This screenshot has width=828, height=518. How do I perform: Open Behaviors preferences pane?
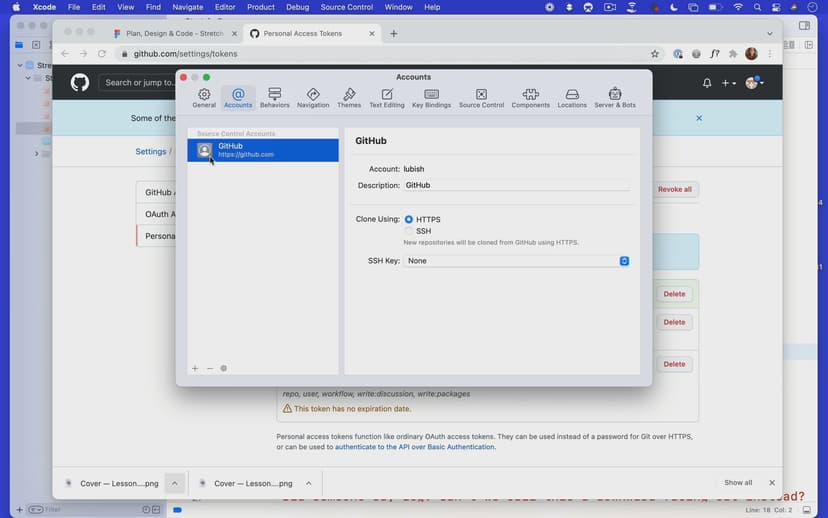point(274,97)
